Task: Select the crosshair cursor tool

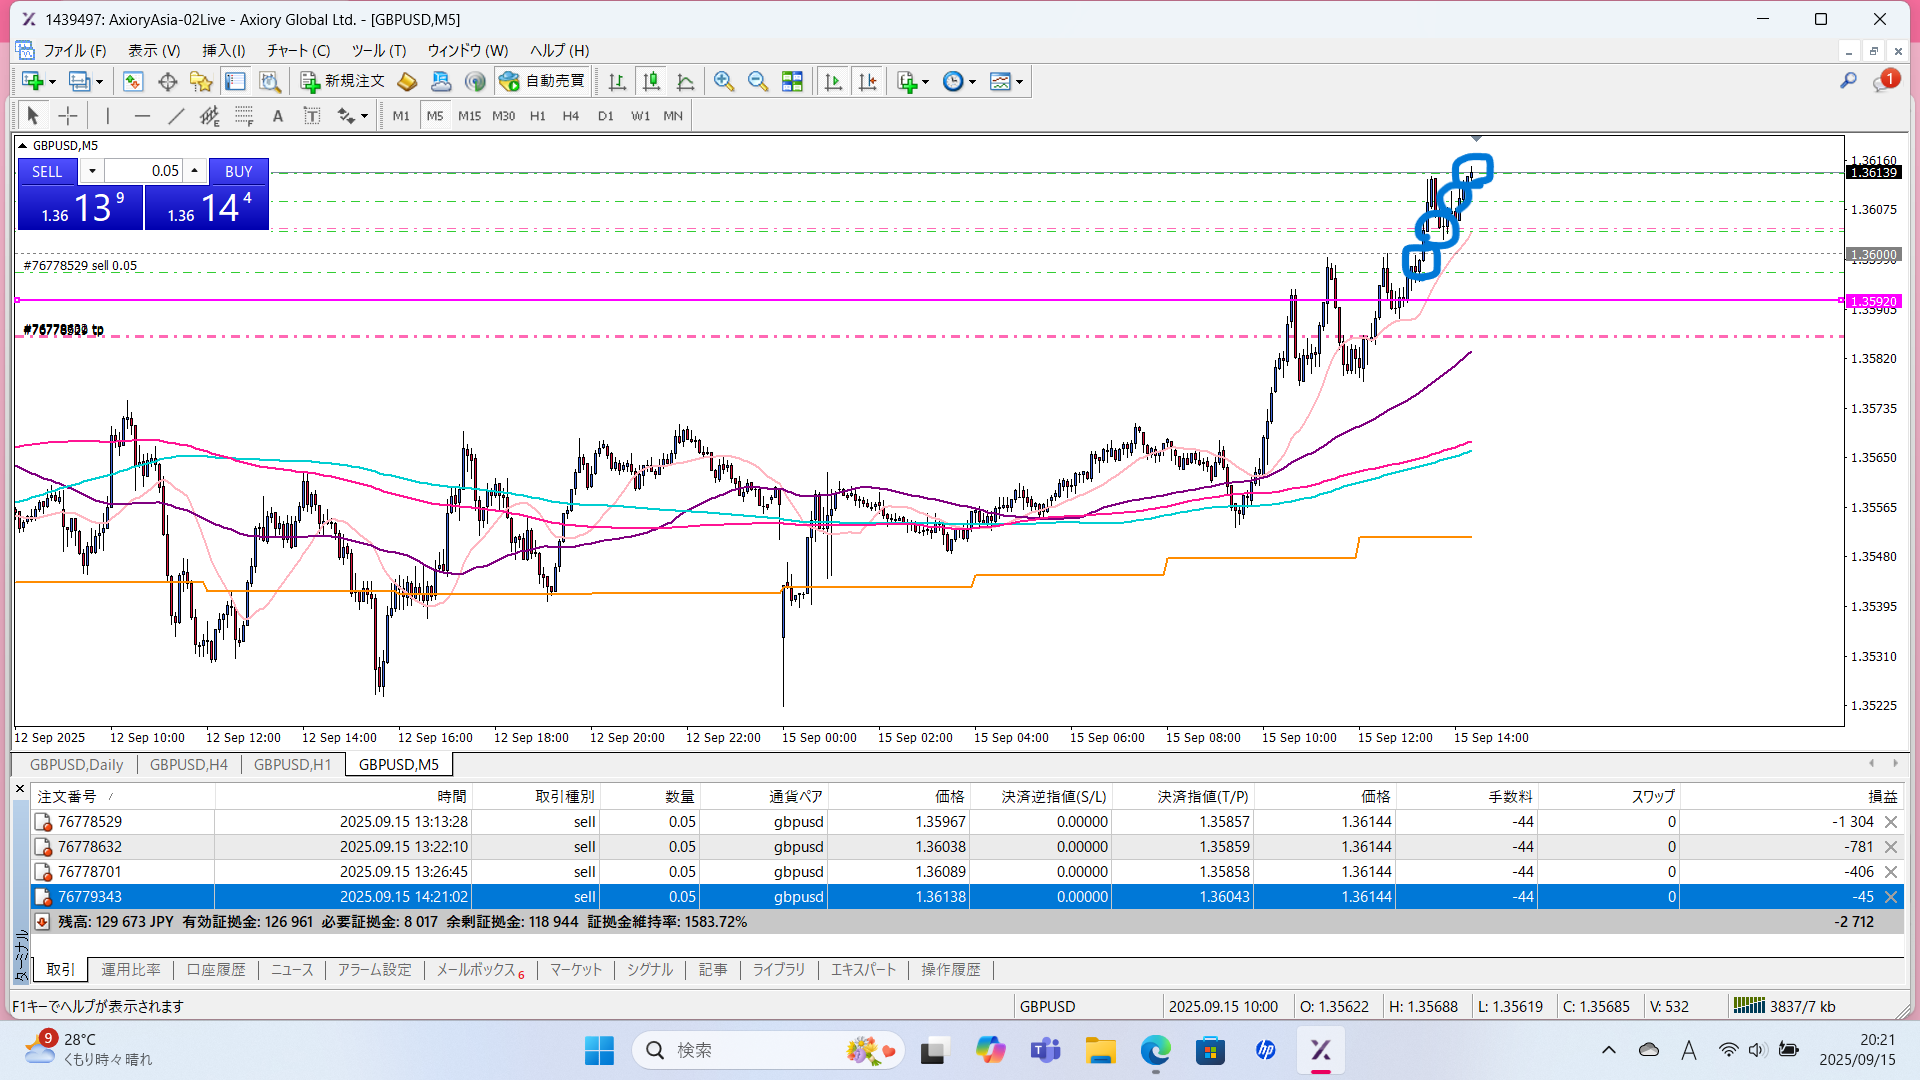Action: [x=67, y=116]
